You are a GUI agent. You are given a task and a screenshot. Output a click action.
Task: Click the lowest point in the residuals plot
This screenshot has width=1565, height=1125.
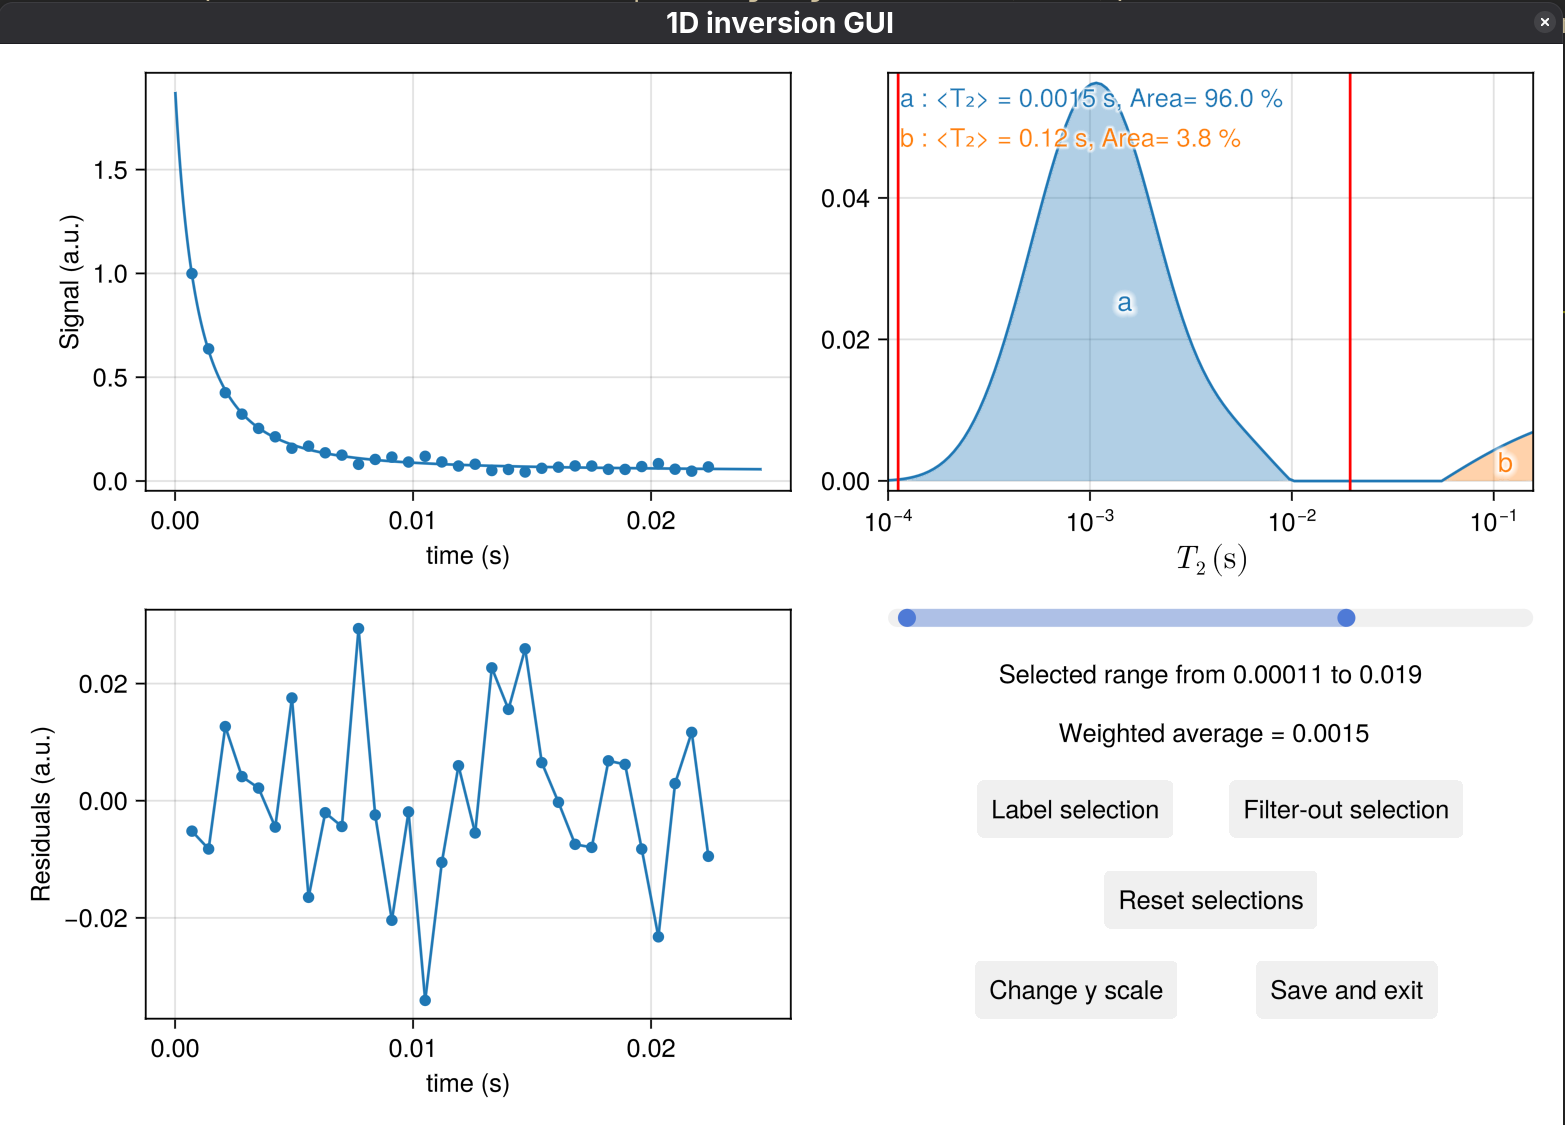coord(425,1000)
